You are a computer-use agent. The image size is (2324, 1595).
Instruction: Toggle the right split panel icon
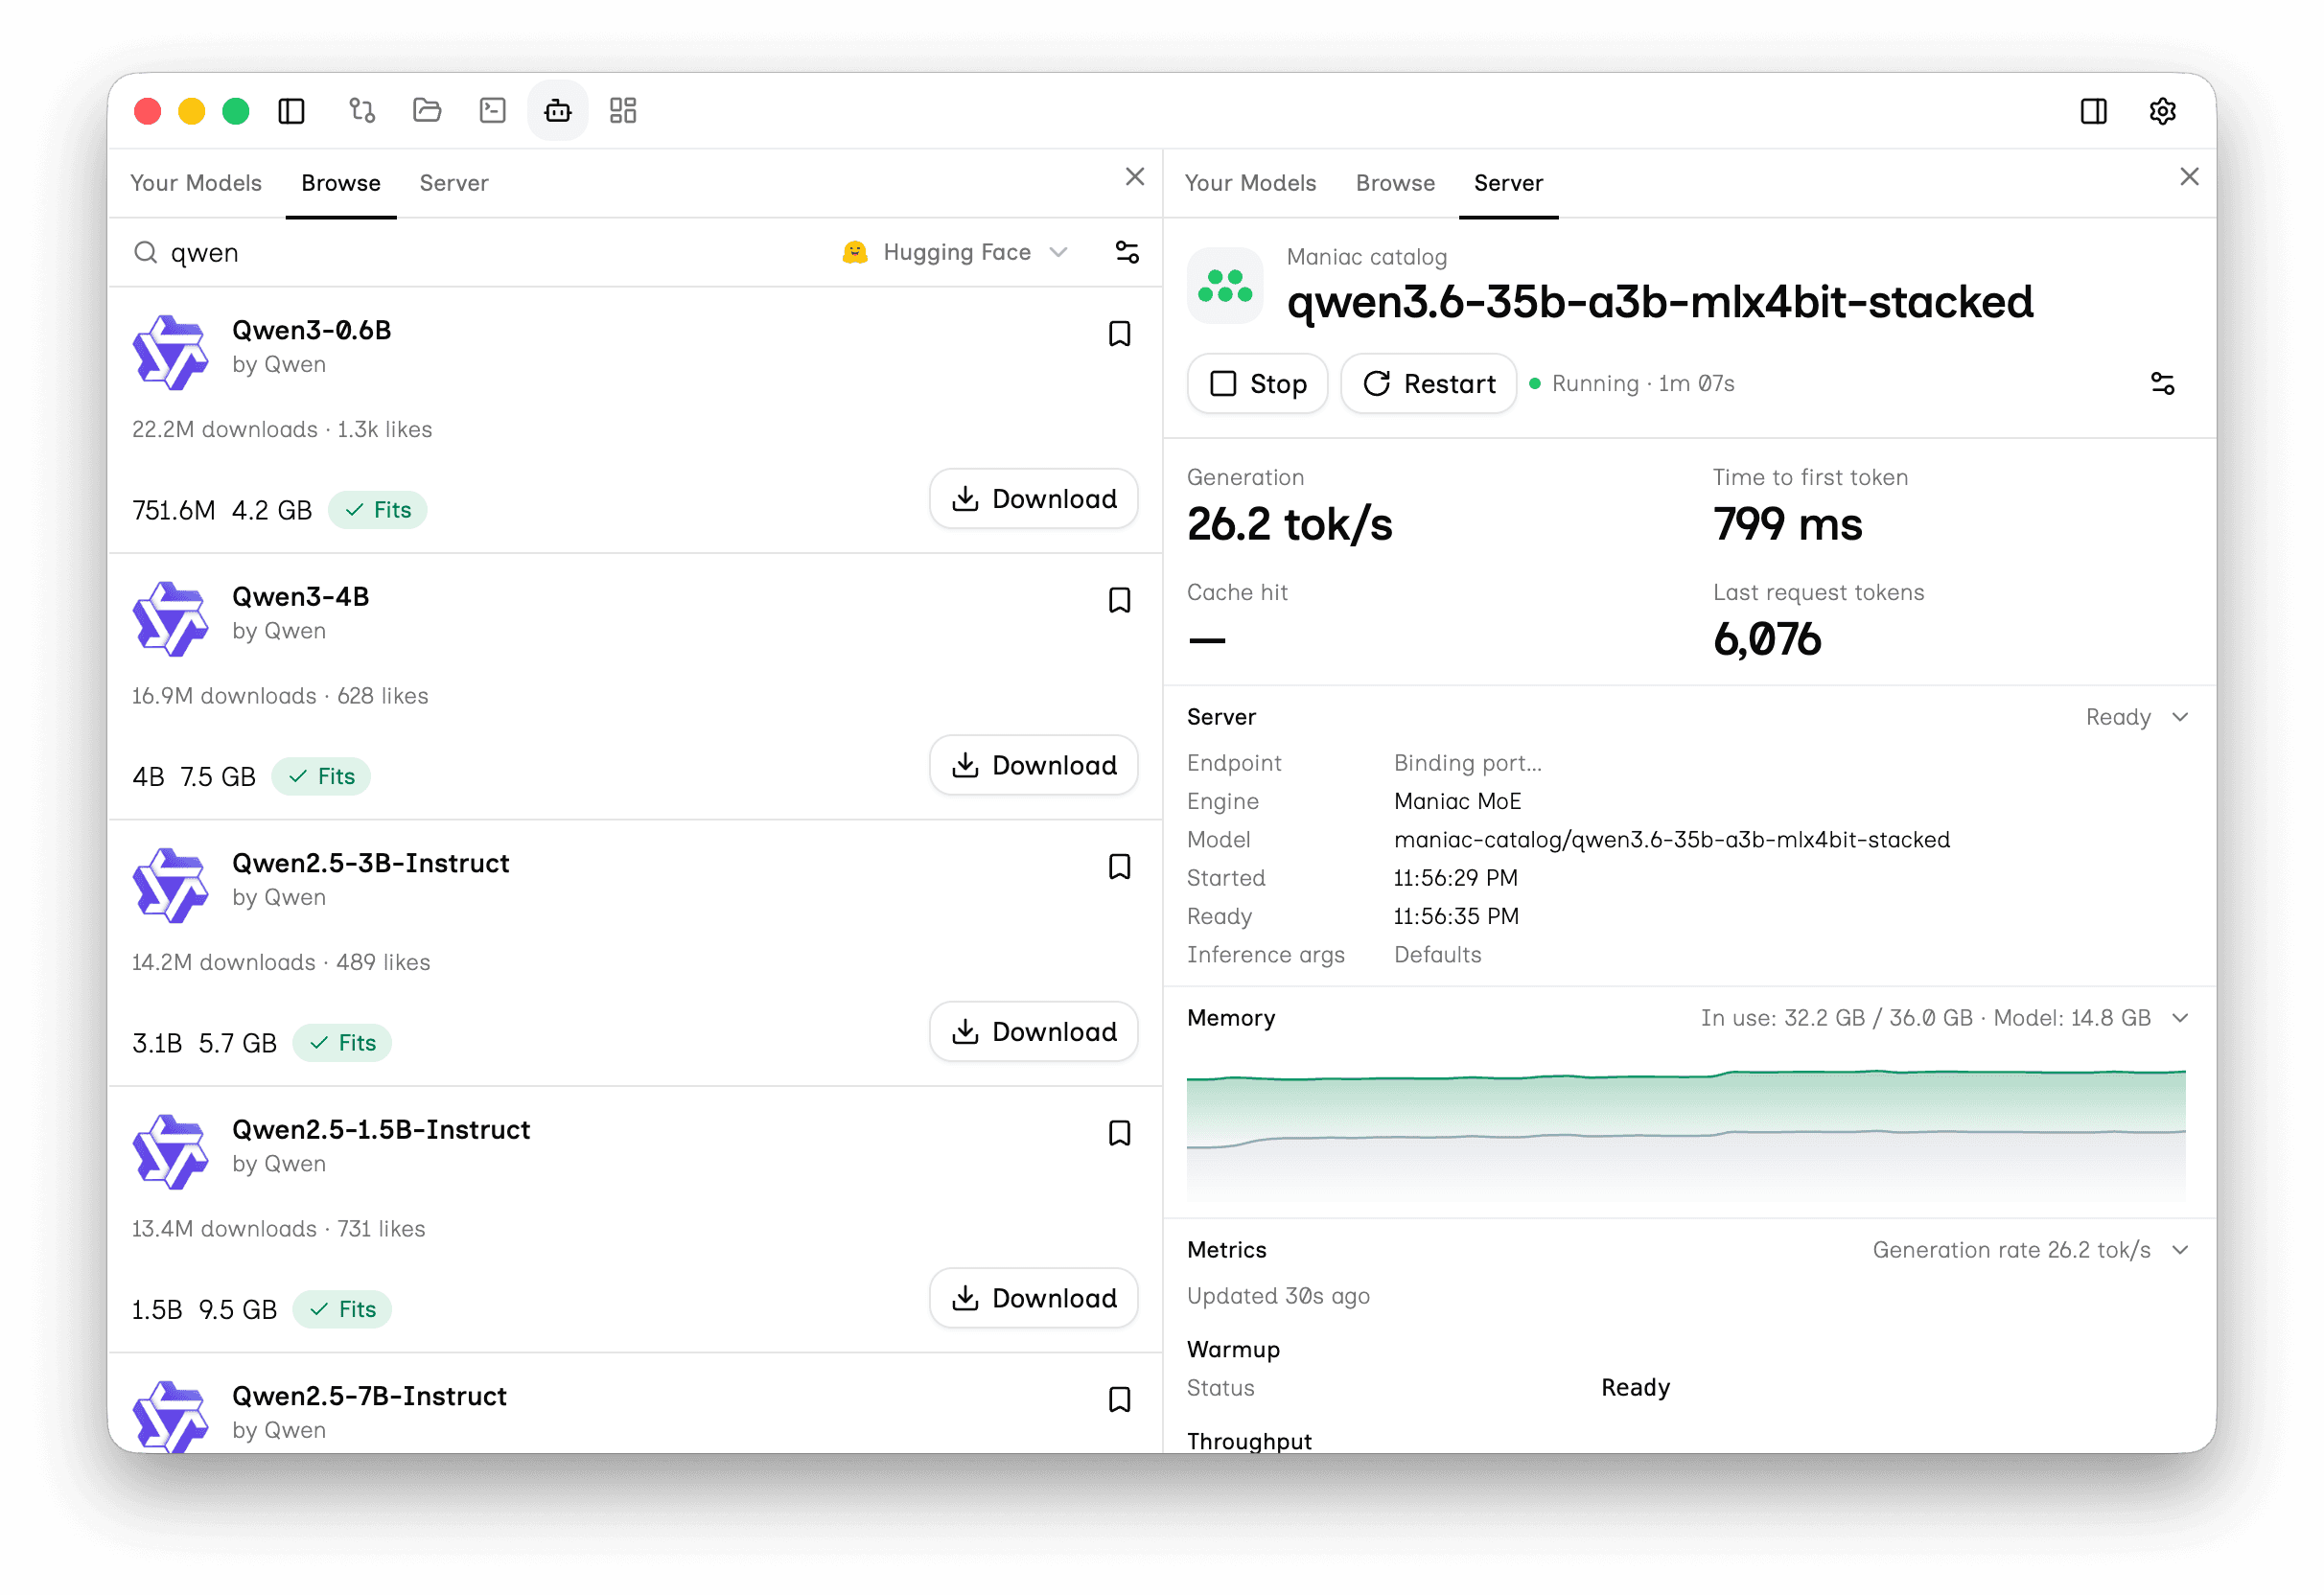tap(2093, 111)
